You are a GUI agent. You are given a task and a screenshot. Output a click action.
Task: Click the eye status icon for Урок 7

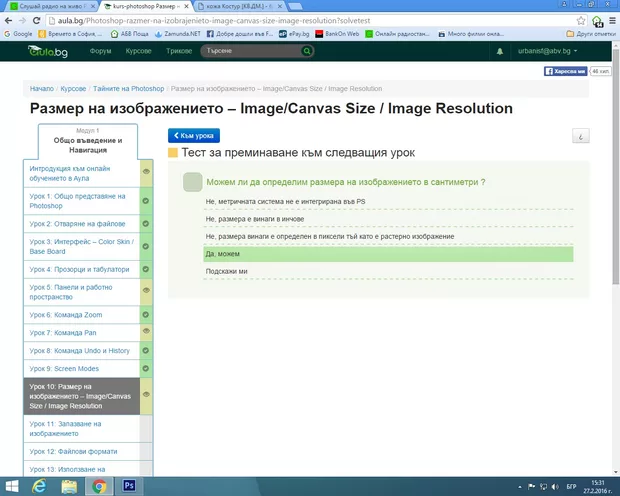146,332
